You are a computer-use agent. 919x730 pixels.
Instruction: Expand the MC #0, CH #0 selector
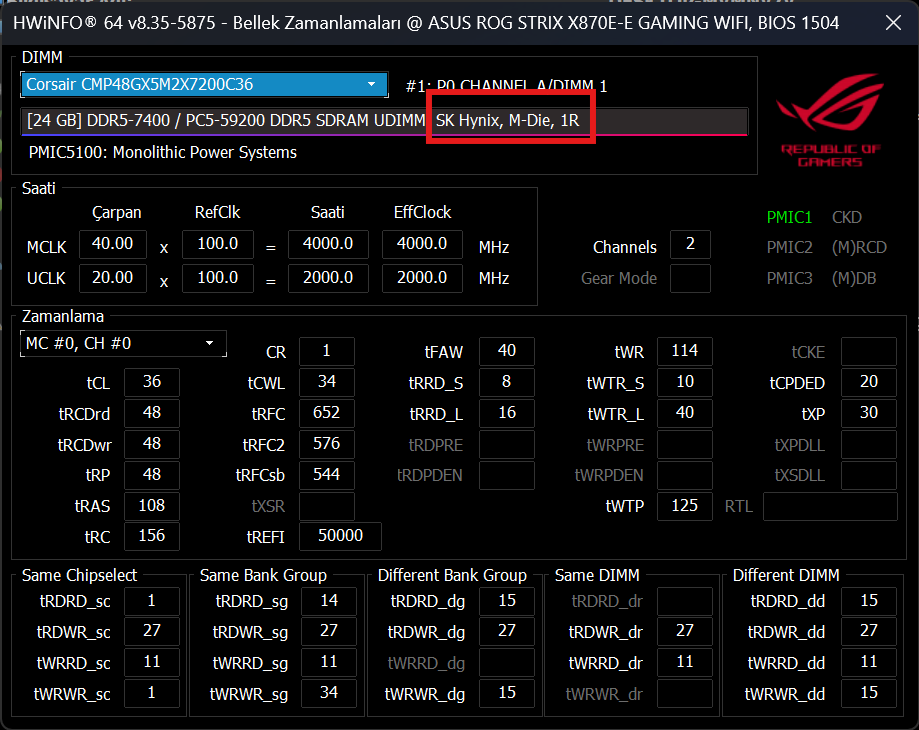click(x=123, y=343)
